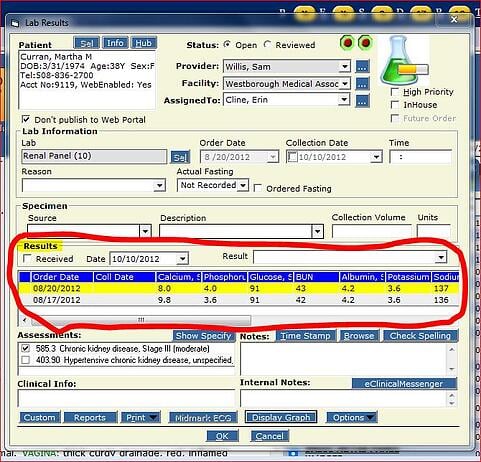Click the second red status light icon
The height and width of the screenshot is (462, 481).
click(365, 43)
